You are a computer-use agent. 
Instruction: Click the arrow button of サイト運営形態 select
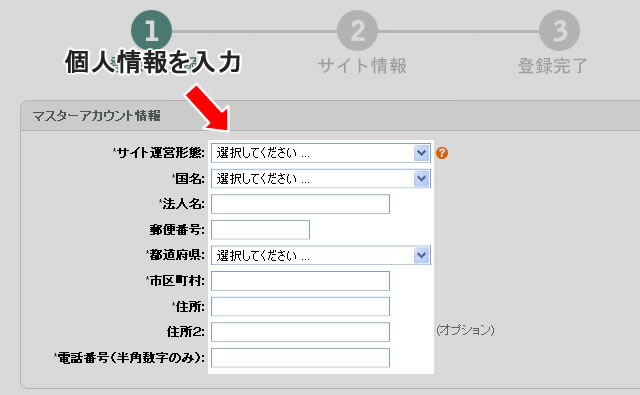(x=421, y=153)
